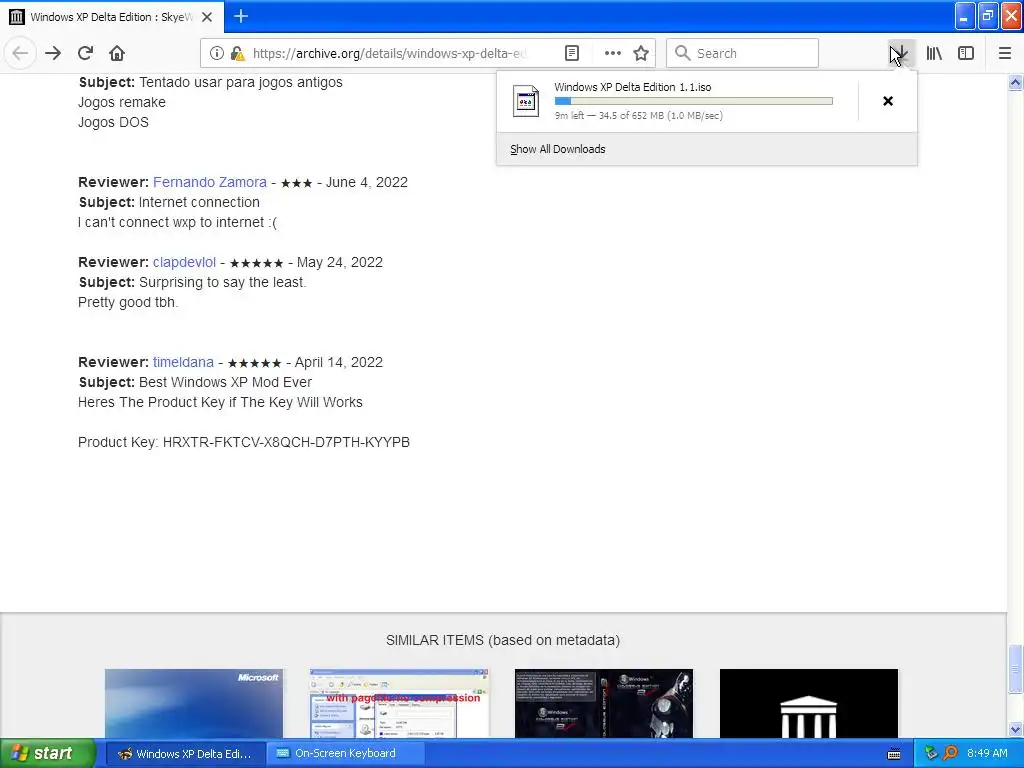Click scrollbar down arrow
This screenshot has height=768, width=1024.
point(1016,729)
